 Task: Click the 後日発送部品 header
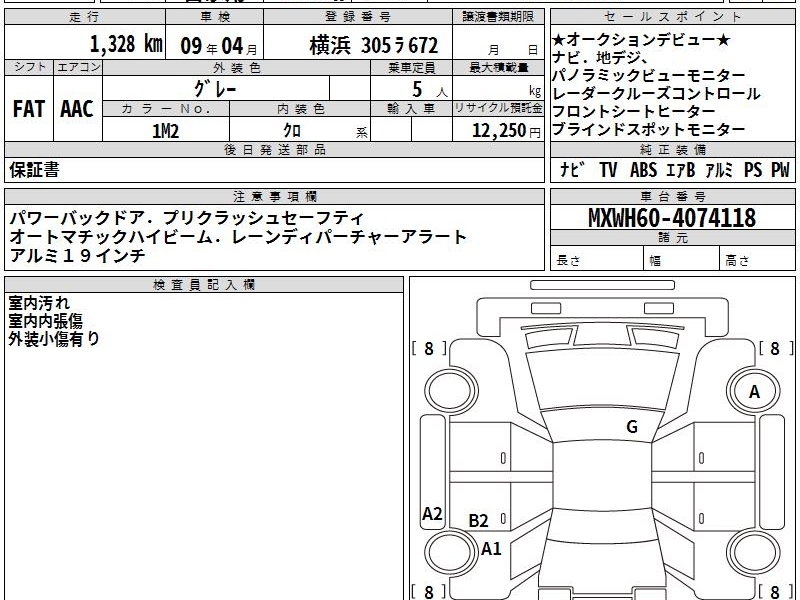click(274, 149)
